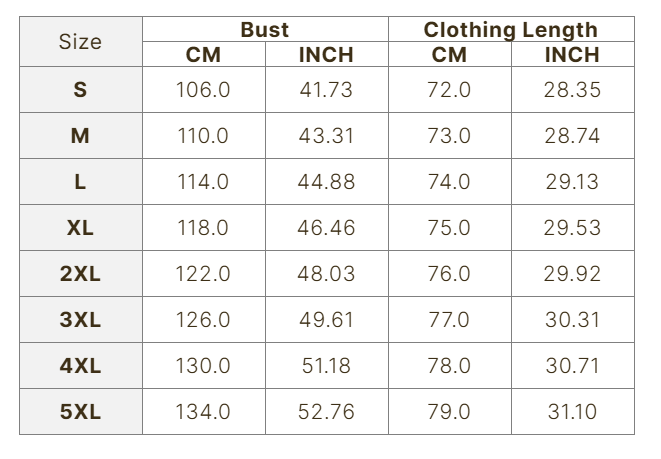This screenshot has height=459, width=661.
Task: Click the 134.0 bust value cell
Action: [203, 412]
